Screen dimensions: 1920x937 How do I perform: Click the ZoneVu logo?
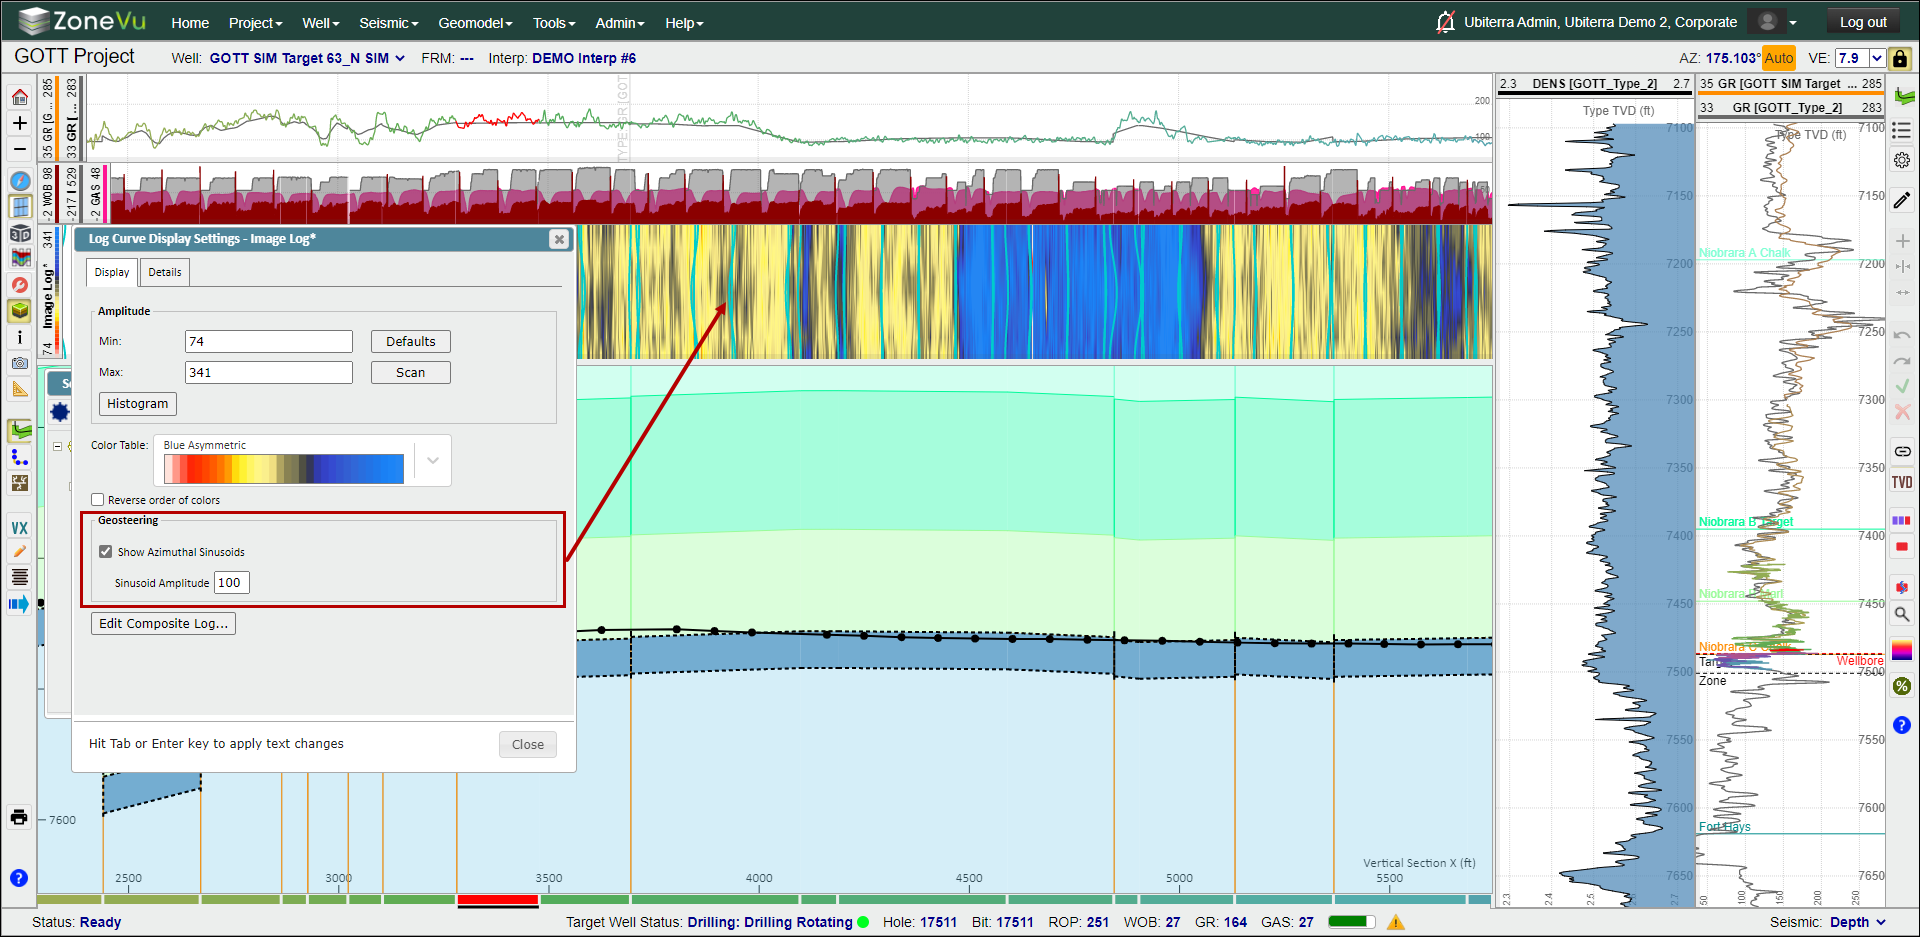82,21
